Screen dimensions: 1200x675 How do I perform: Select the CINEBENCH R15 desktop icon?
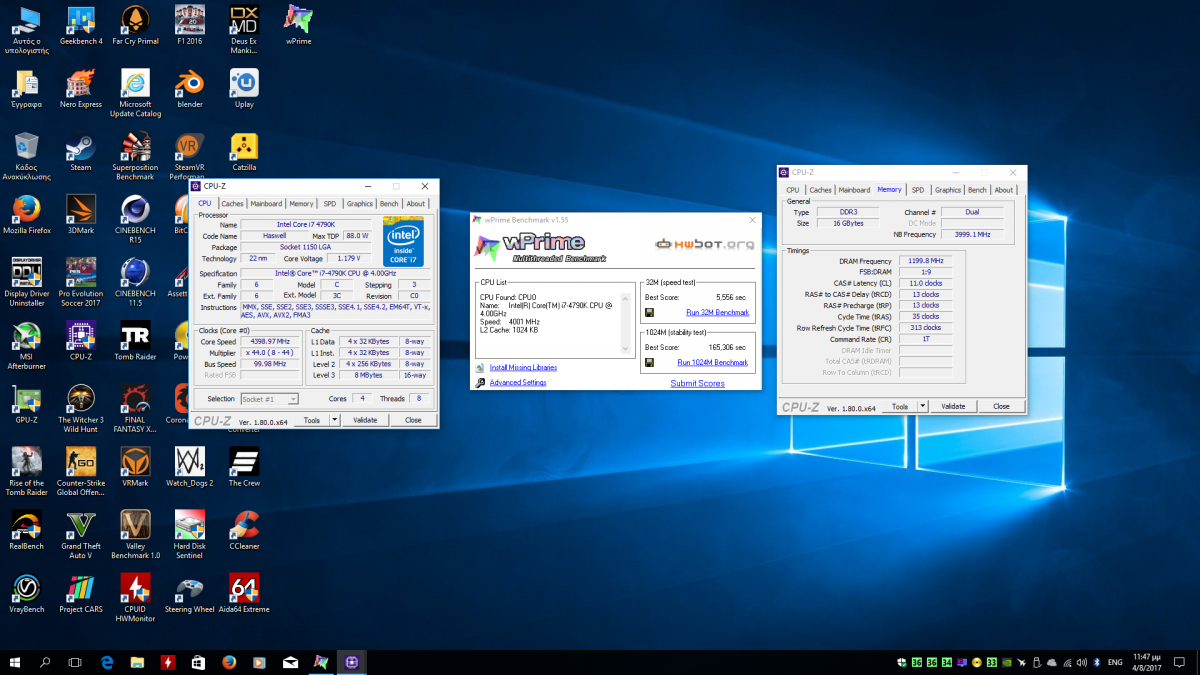[x=135, y=219]
